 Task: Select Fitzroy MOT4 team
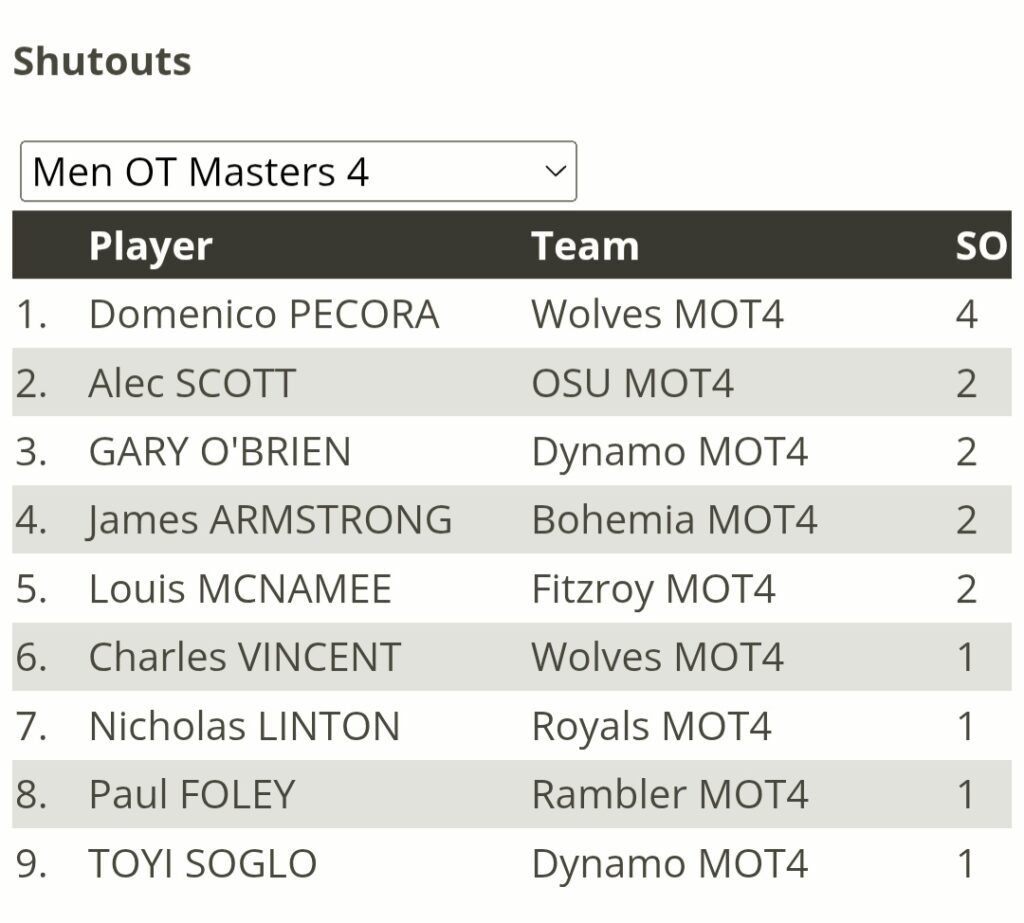(654, 590)
